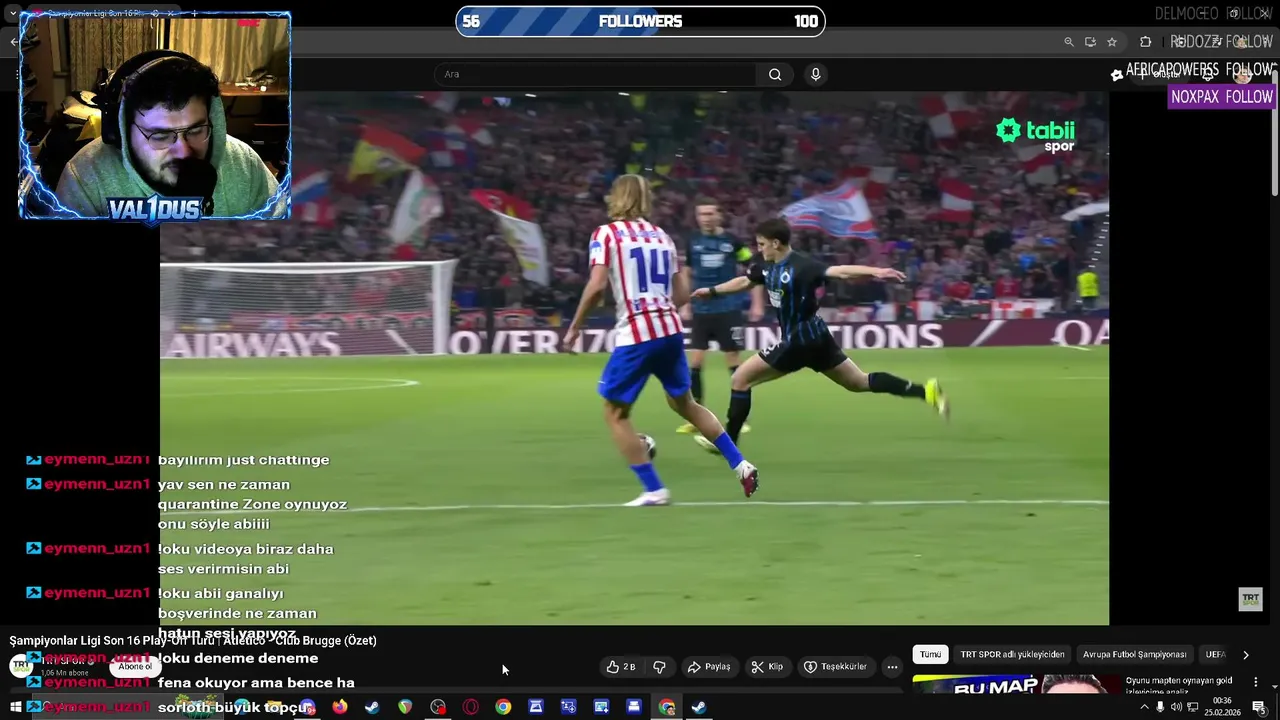
Task: Show hidden tray icons chevron
Action: click(x=1144, y=707)
